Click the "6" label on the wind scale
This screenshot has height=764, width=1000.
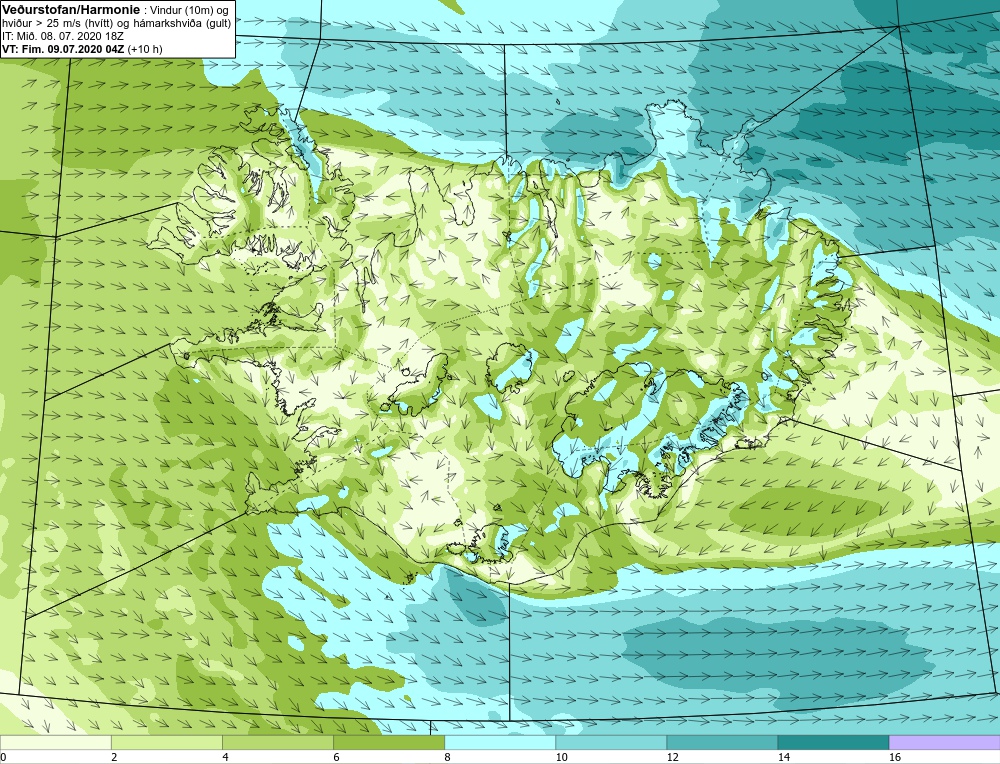336,757
